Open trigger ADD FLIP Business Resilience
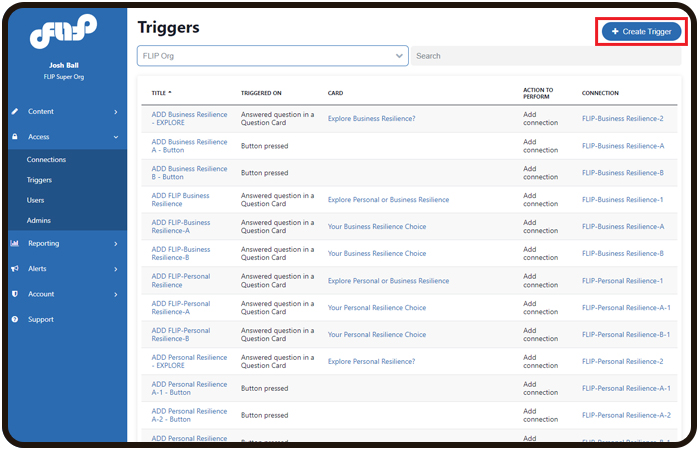 pos(180,200)
